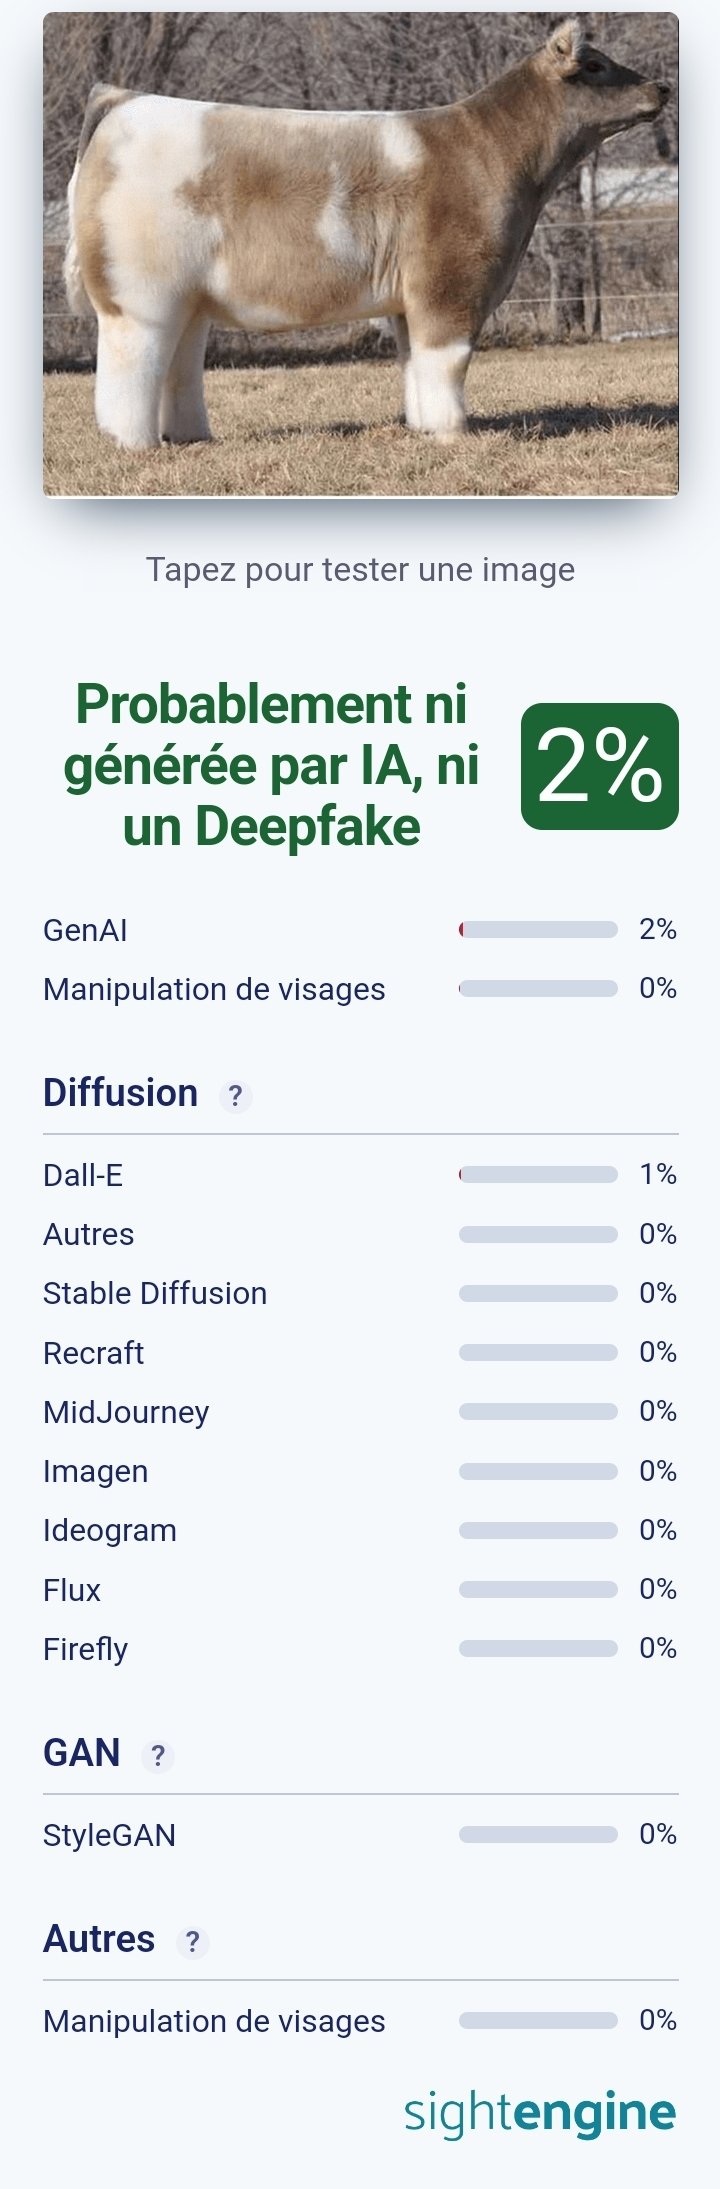Click the MidJourney row label
This screenshot has height=2189, width=720.
pos(126,1412)
